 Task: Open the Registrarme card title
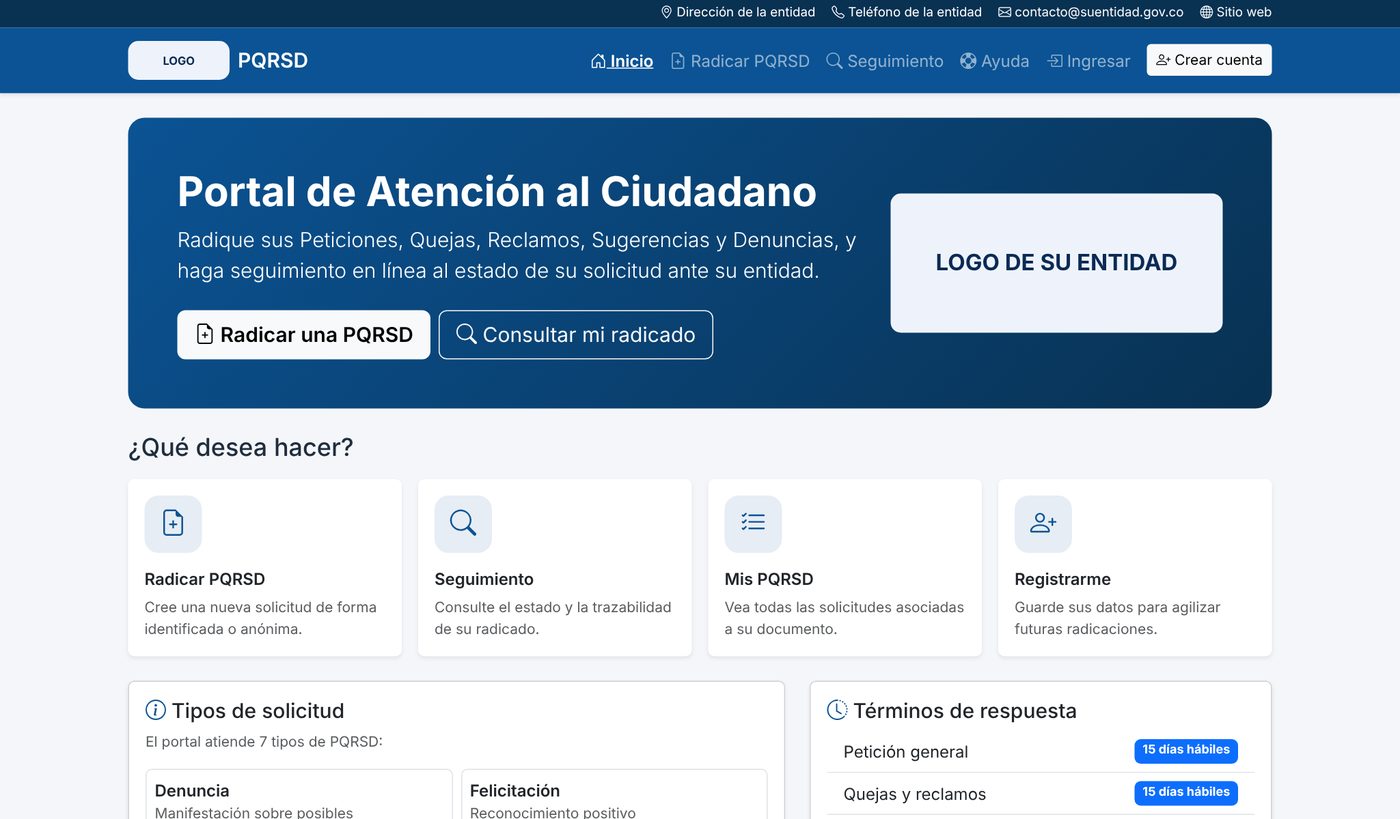(x=1063, y=579)
